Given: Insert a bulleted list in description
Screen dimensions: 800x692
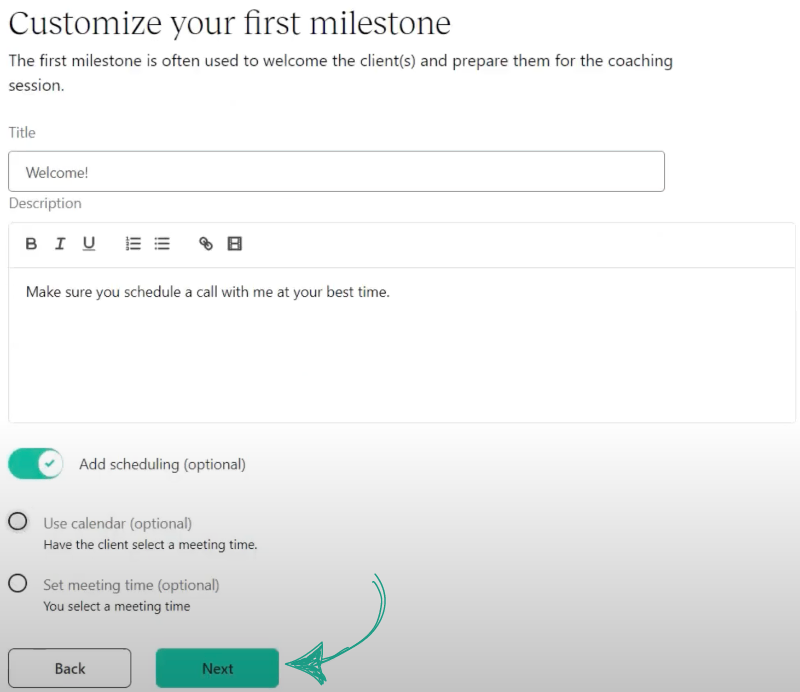Looking at the screenshot, I should click(x=162, y=244).
